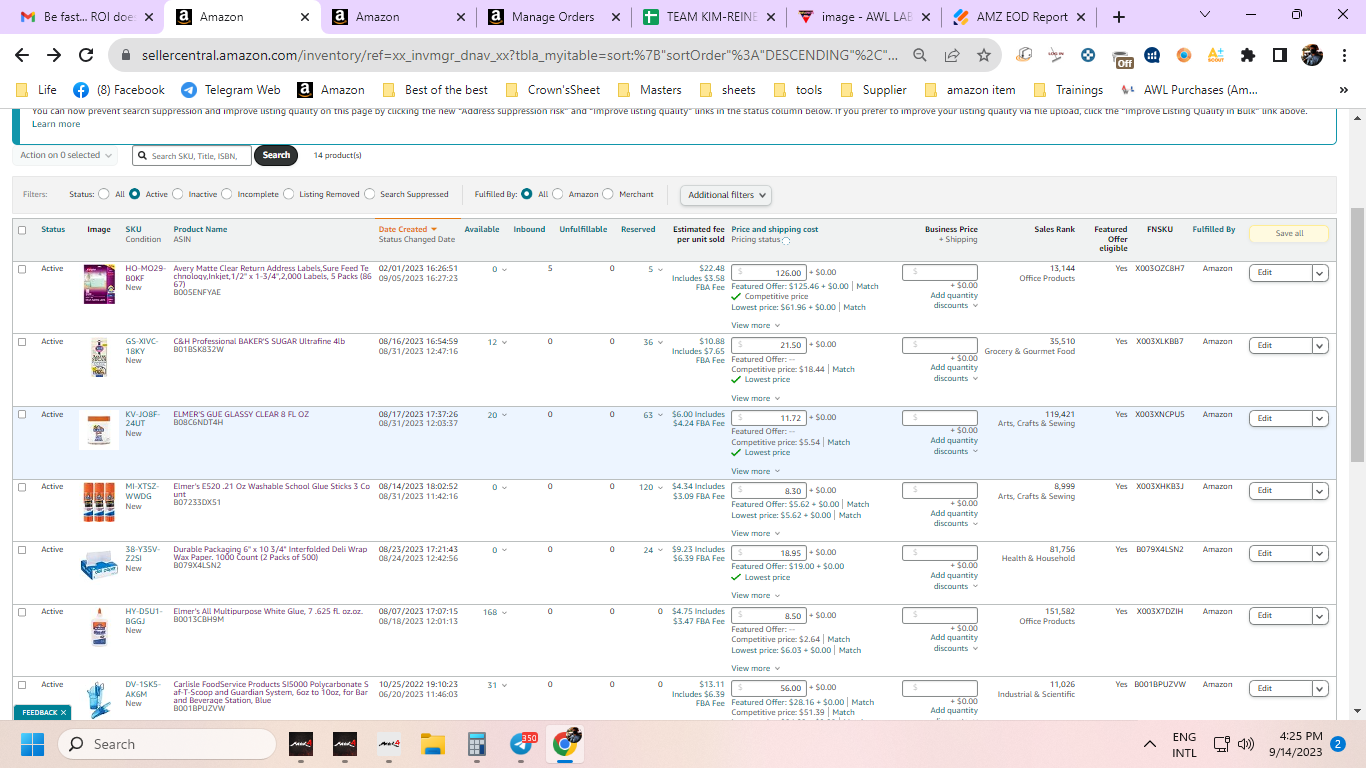Viewport: 1366px width, 768px height.
Task: Open the notification badge showing 2
Action: [x=1337, y=744]
